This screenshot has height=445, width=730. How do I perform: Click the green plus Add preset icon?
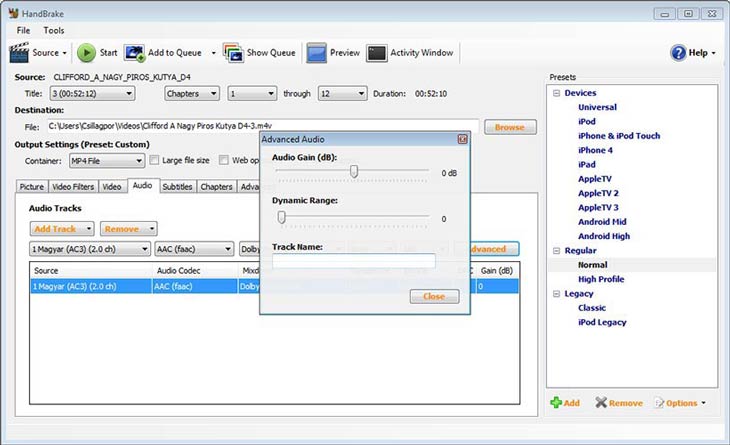[x=556, y=403]
